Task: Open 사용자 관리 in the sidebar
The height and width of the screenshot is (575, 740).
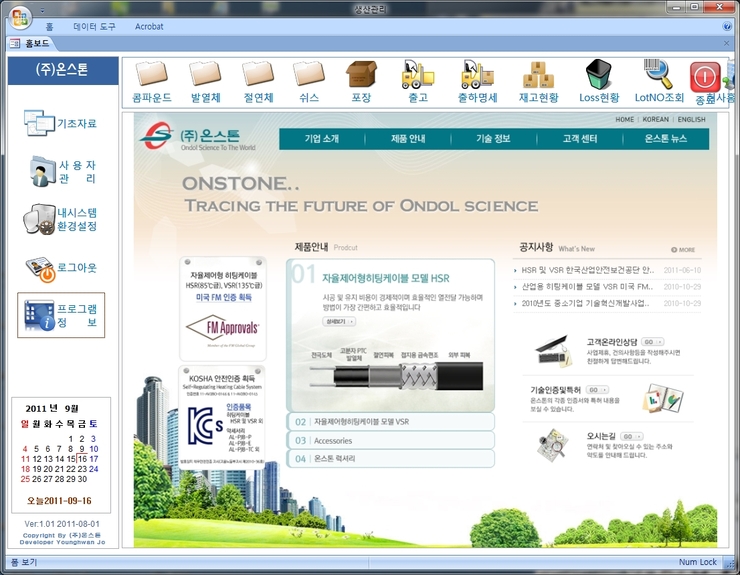Action: (x=63, y=171)
